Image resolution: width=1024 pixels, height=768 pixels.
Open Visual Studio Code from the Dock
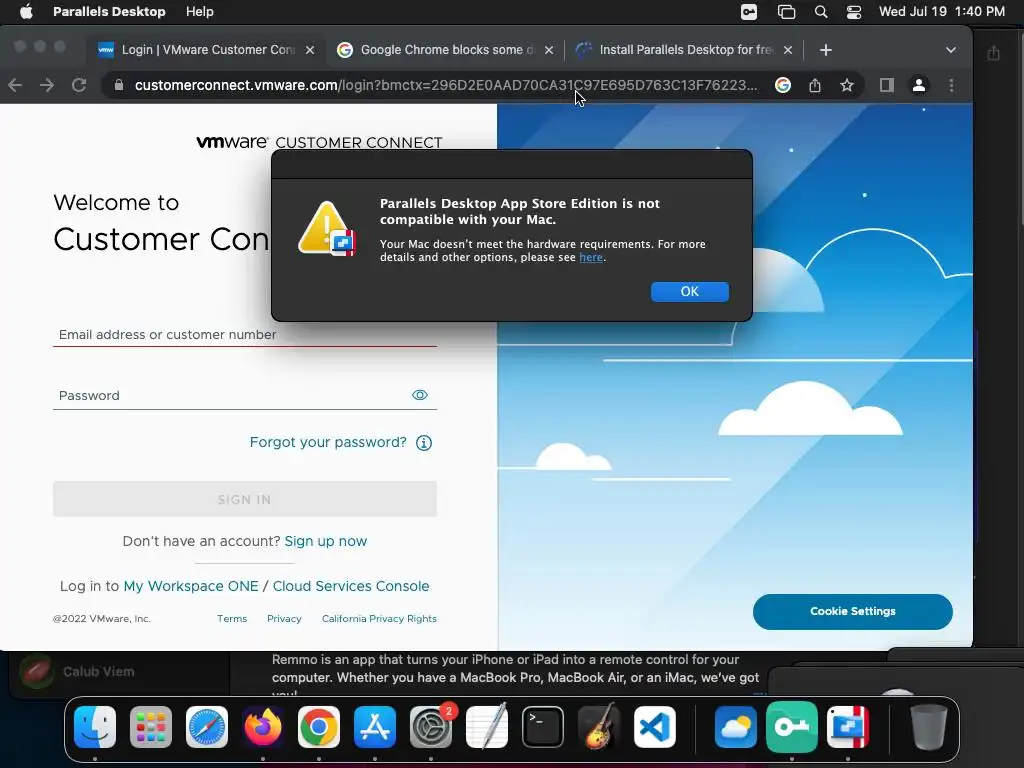654,726
